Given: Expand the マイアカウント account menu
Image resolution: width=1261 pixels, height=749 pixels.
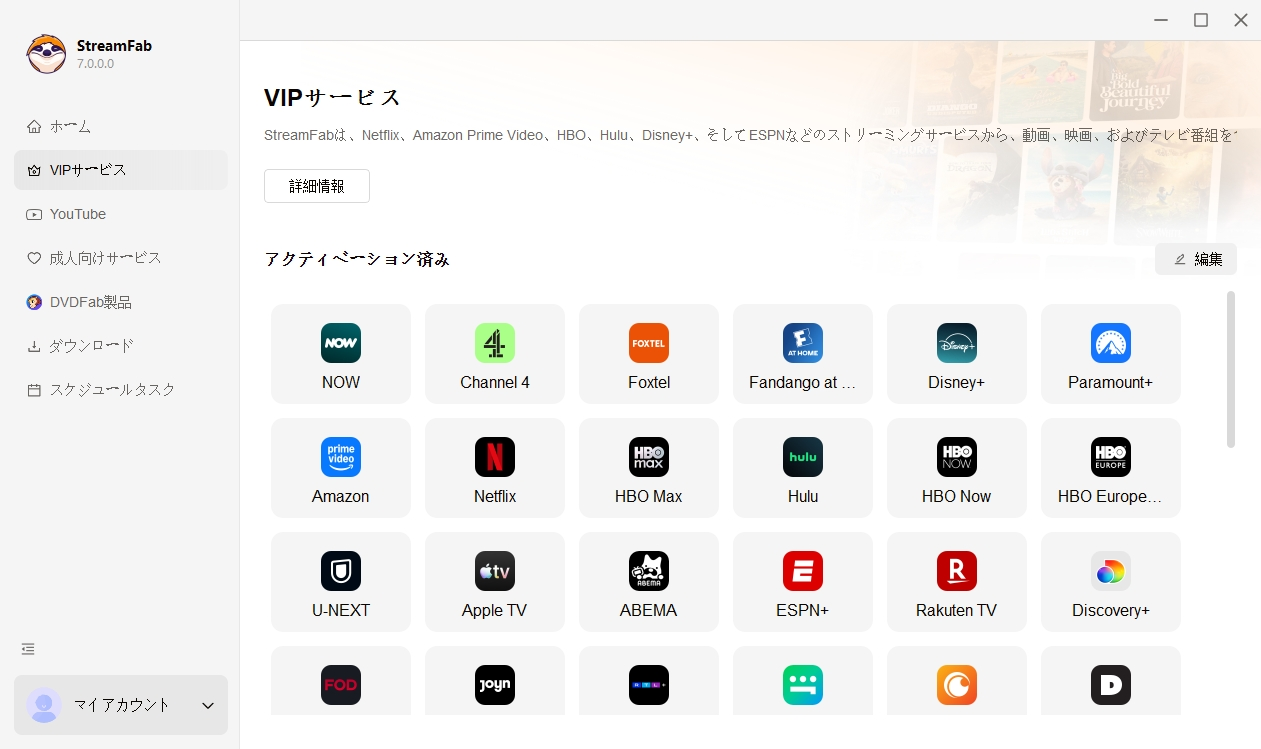Looking at the screenshot, I should click(120, 705).
